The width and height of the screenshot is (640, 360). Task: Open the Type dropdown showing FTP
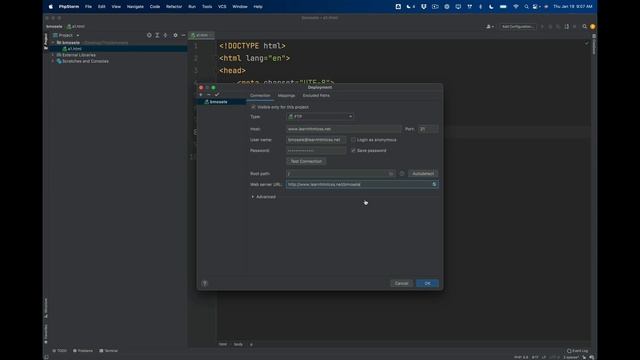[320, 117]
